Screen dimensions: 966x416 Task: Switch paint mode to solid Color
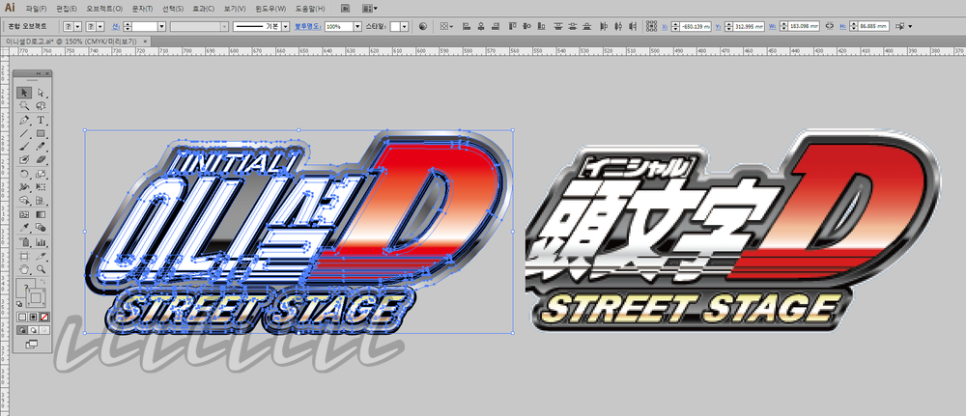pyautogui.click(x=22, y=316)
